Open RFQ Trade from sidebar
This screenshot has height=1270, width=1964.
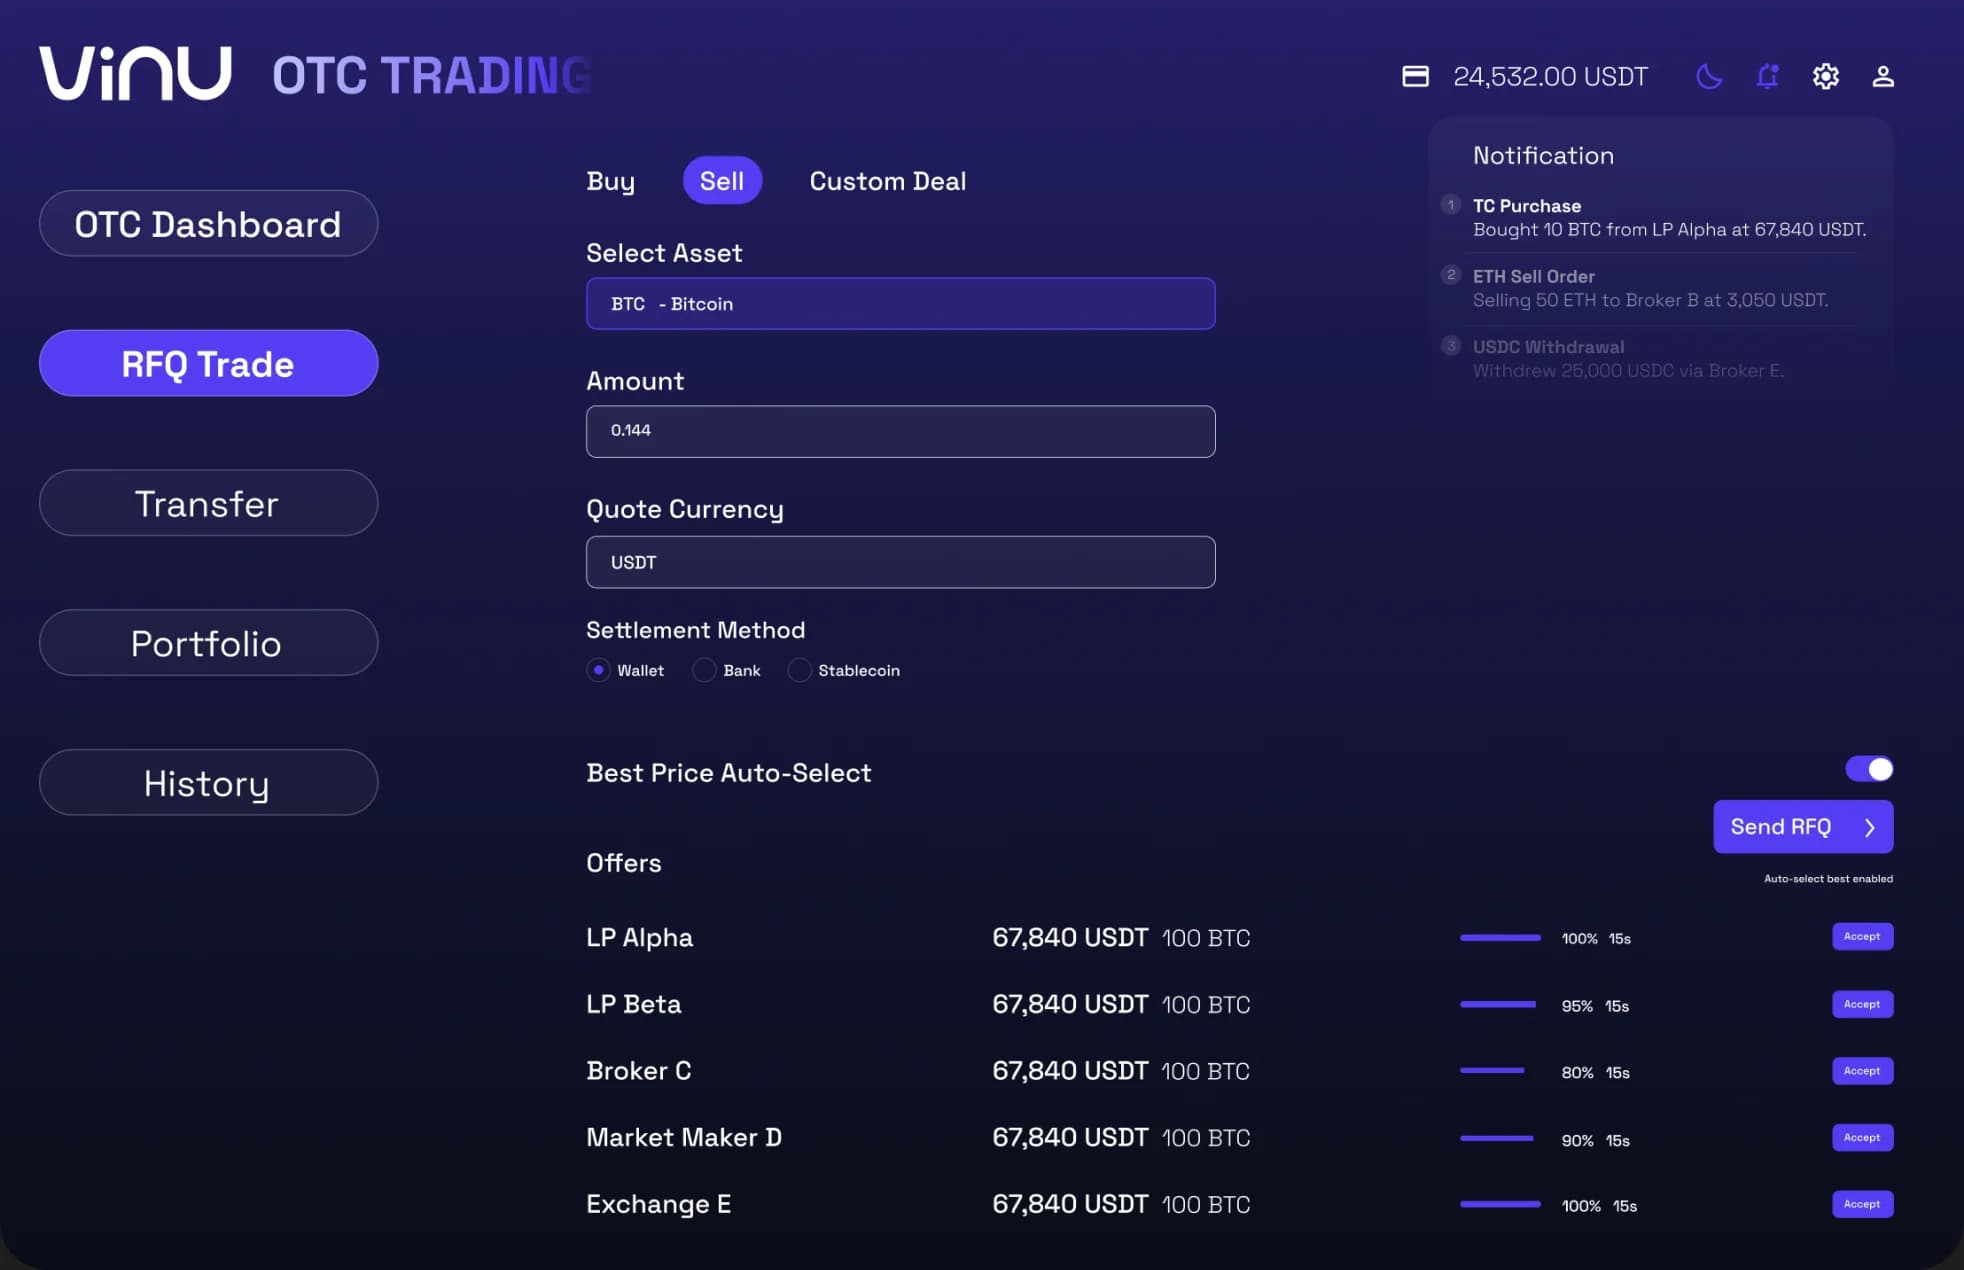pyautogui.click(x=208, y=363)
